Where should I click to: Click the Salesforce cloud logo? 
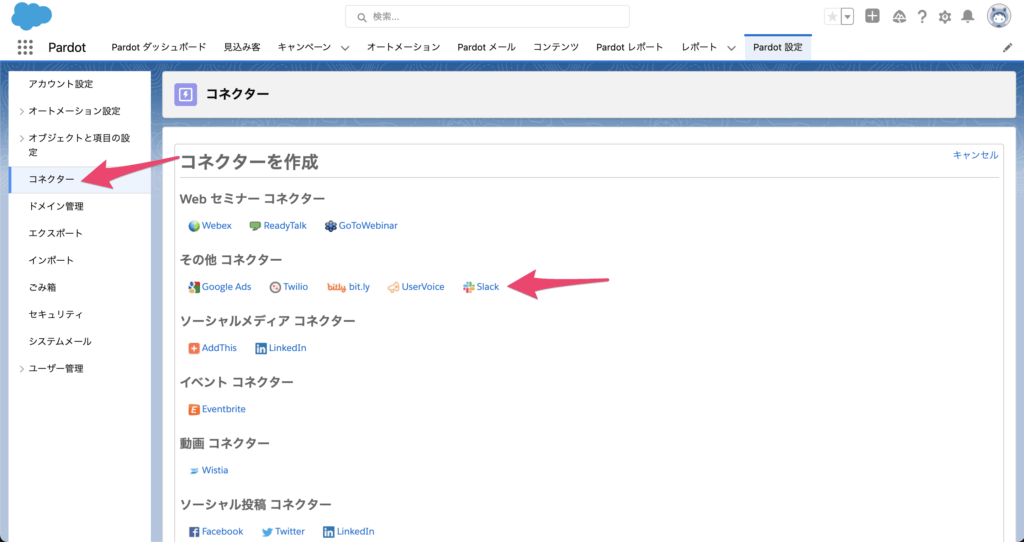31,16
